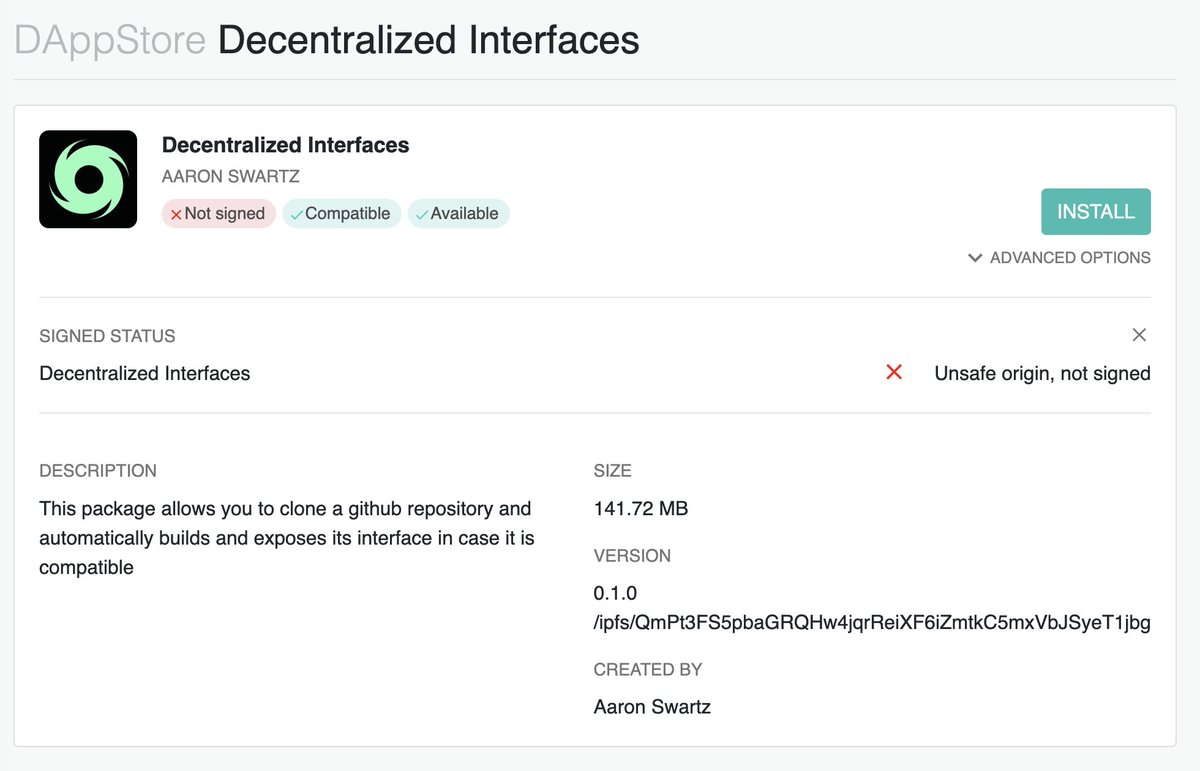Click the Decentralized Interfaces package title

285,145
